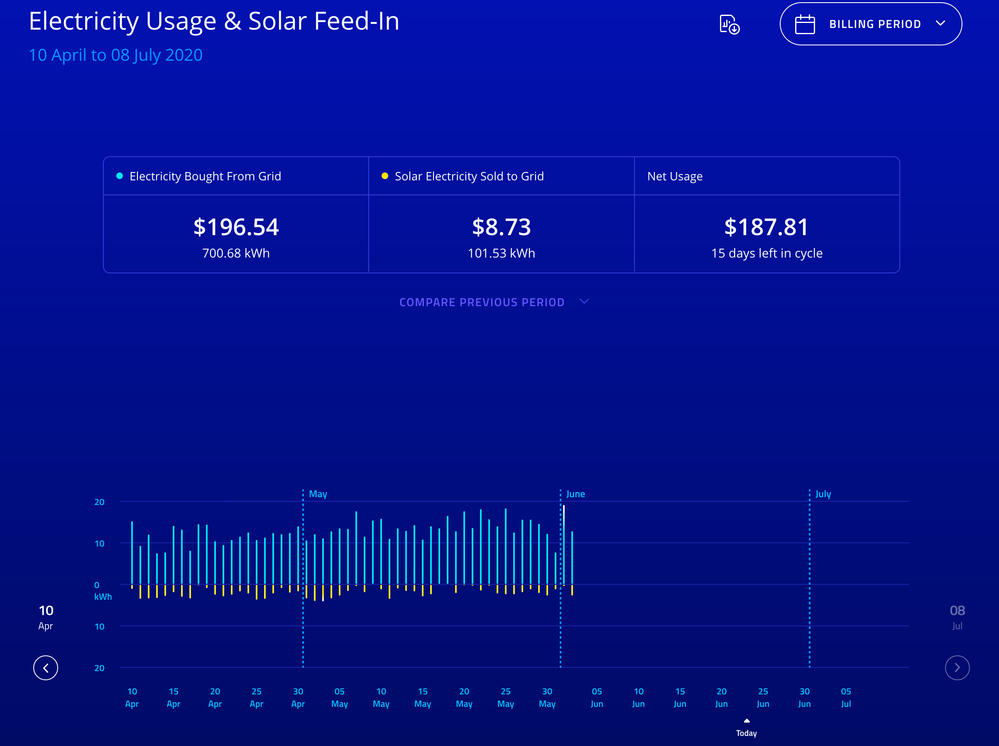Click cyan dot for Electricity Bought legend

tap(120, 176)
